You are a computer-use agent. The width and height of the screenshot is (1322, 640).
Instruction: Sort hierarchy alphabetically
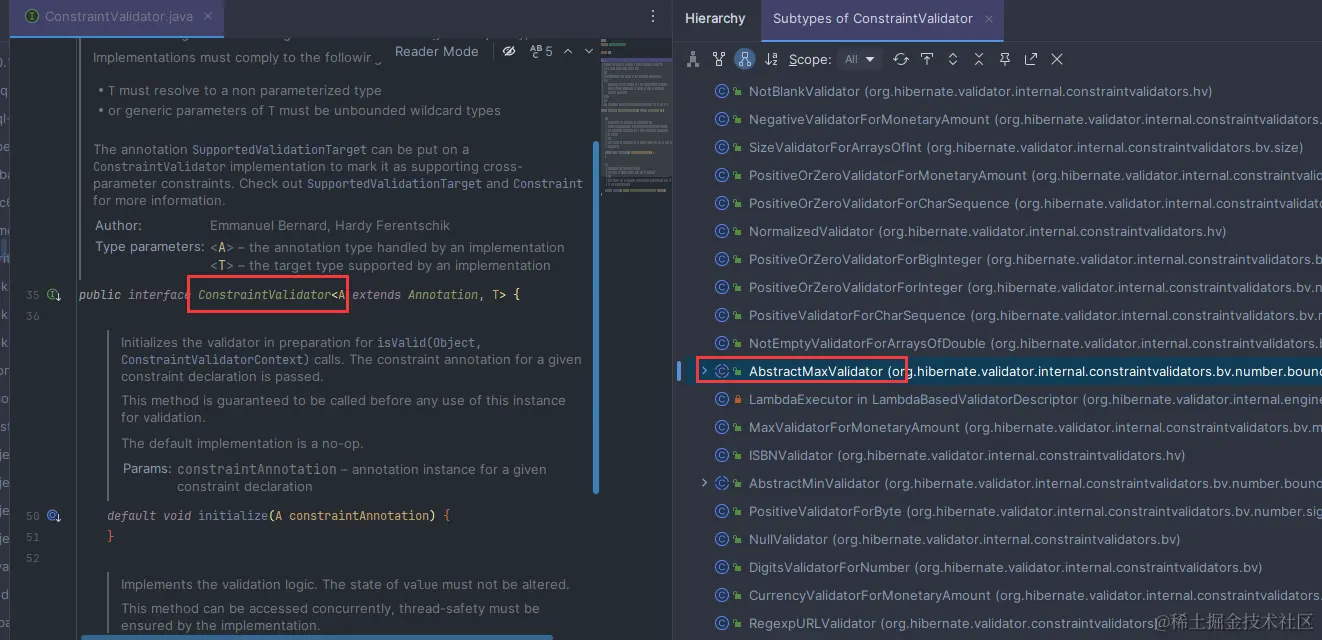click(771, 59)
